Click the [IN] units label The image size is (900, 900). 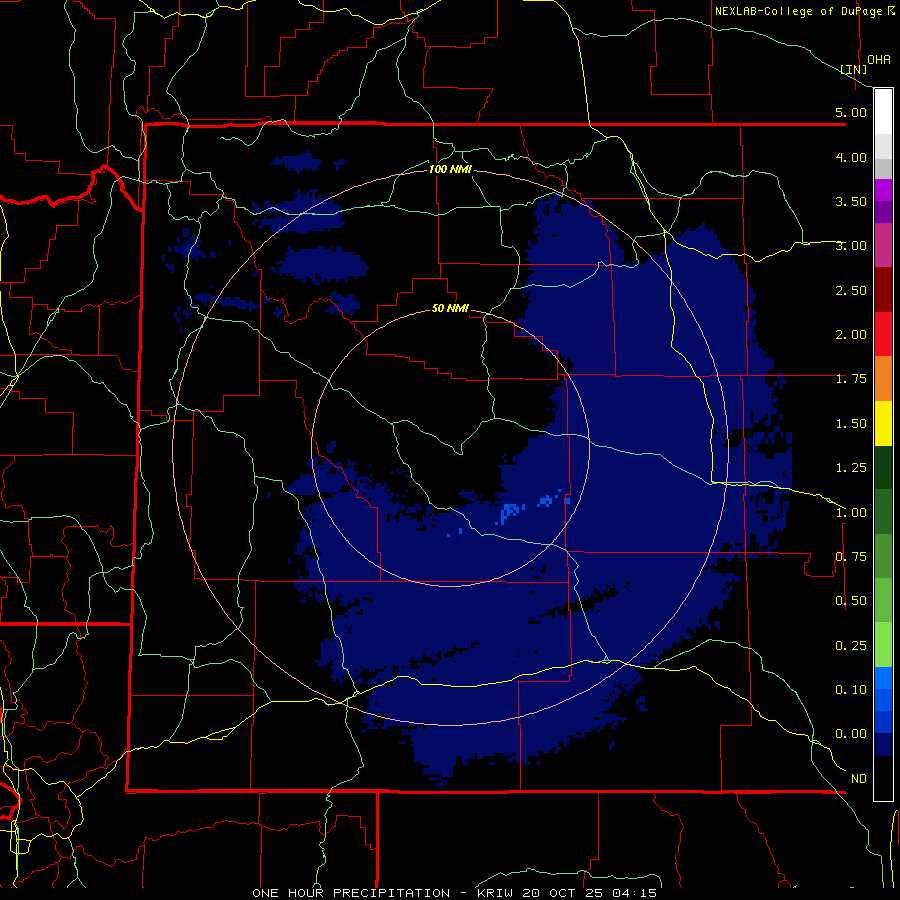(x=854, y=69)
